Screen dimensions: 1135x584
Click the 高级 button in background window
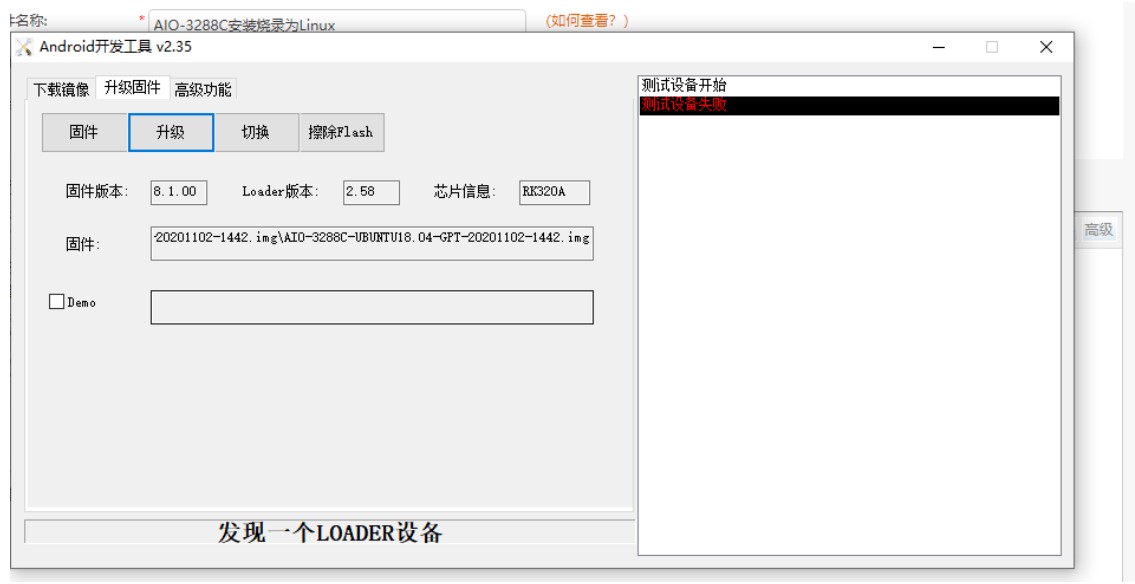1098,230
